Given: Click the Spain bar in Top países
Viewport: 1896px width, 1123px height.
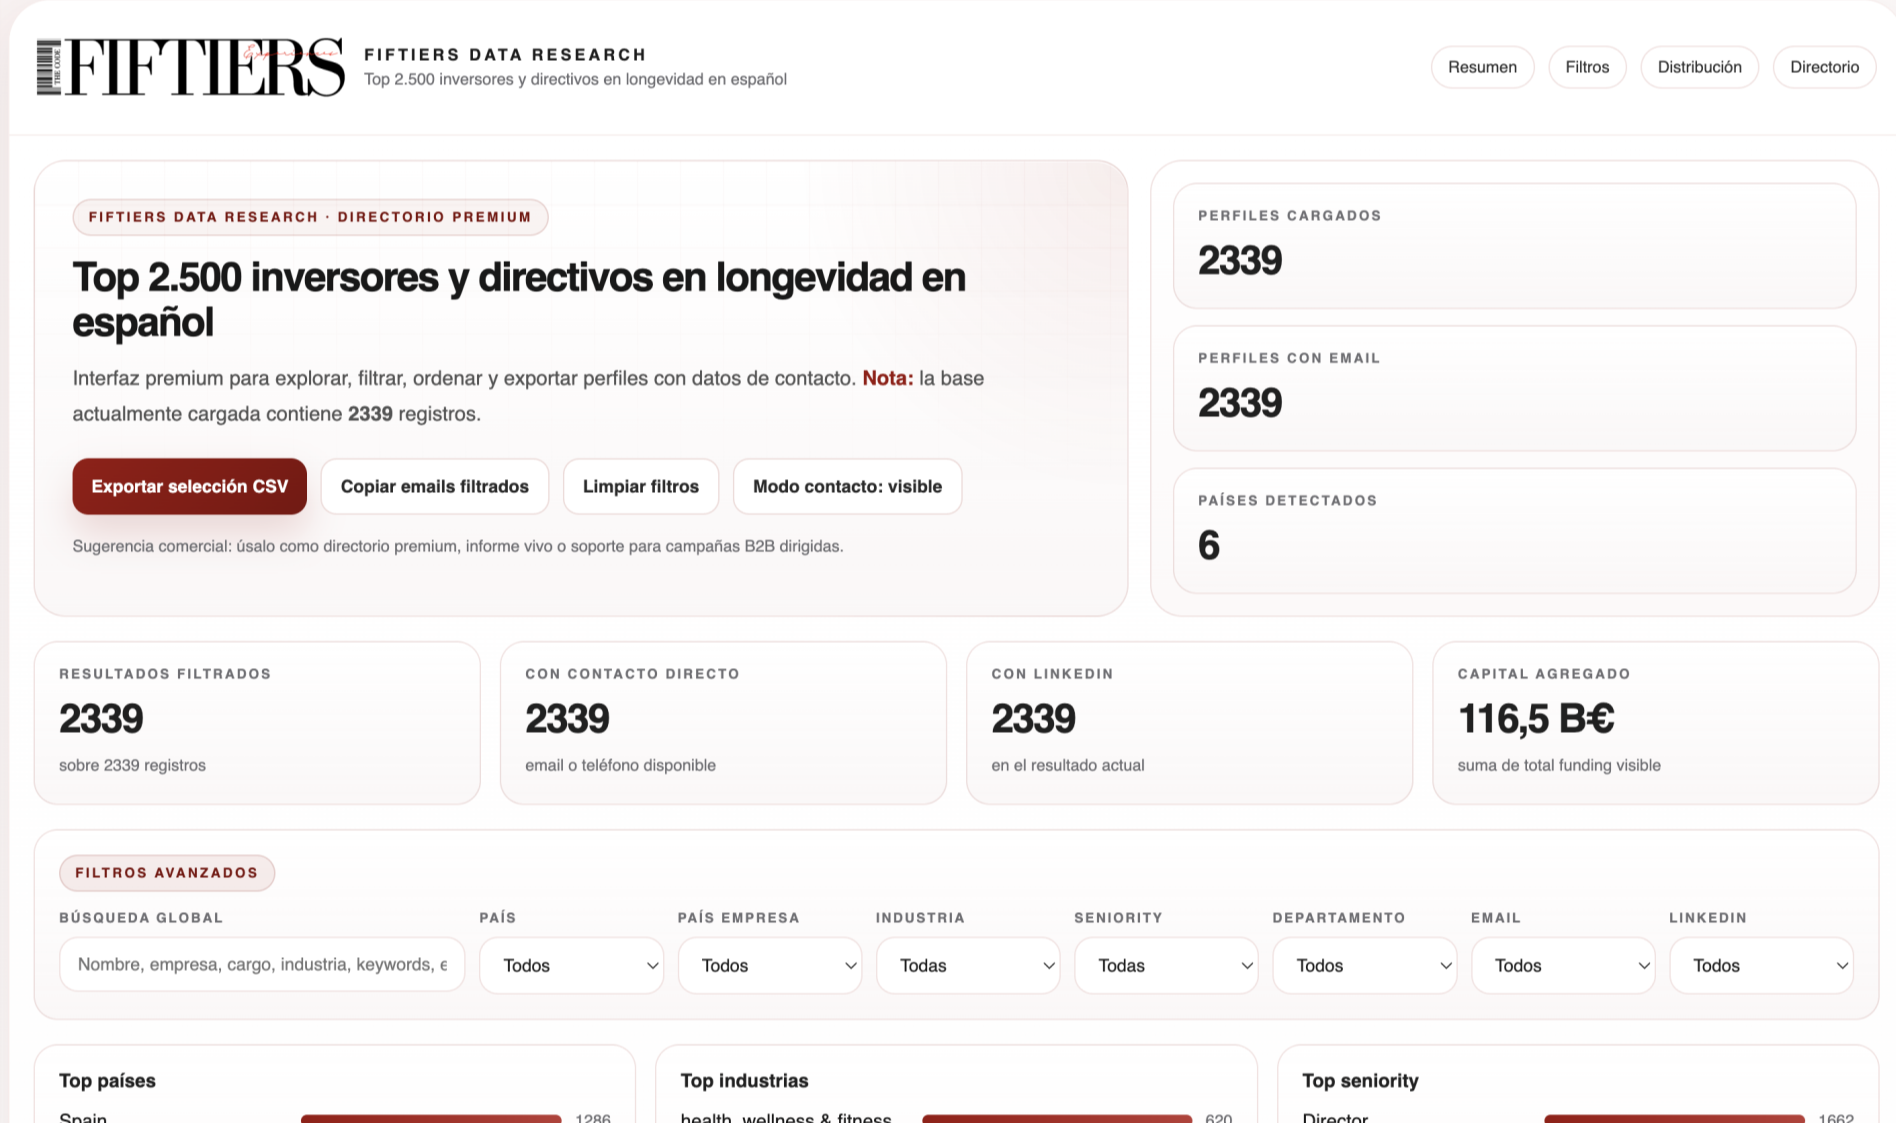Looking at the screenshot, I should 431,1118.
